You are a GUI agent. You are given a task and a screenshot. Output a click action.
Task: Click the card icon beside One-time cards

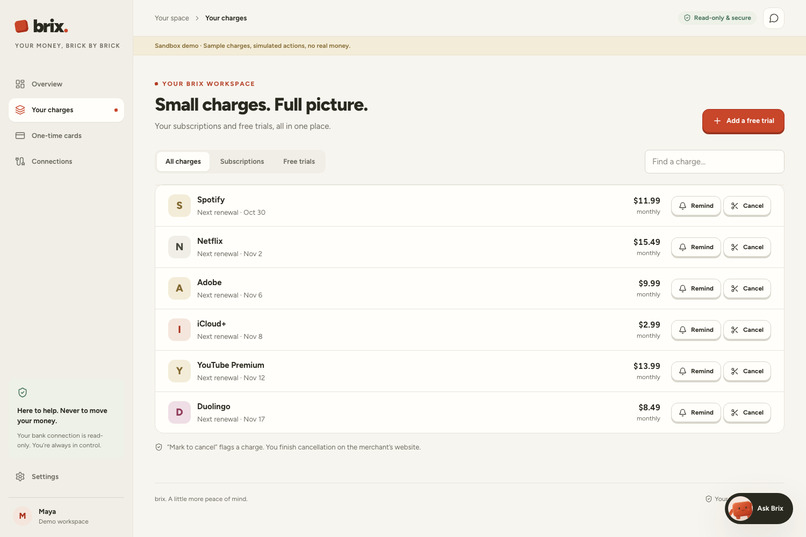point(20,136)
